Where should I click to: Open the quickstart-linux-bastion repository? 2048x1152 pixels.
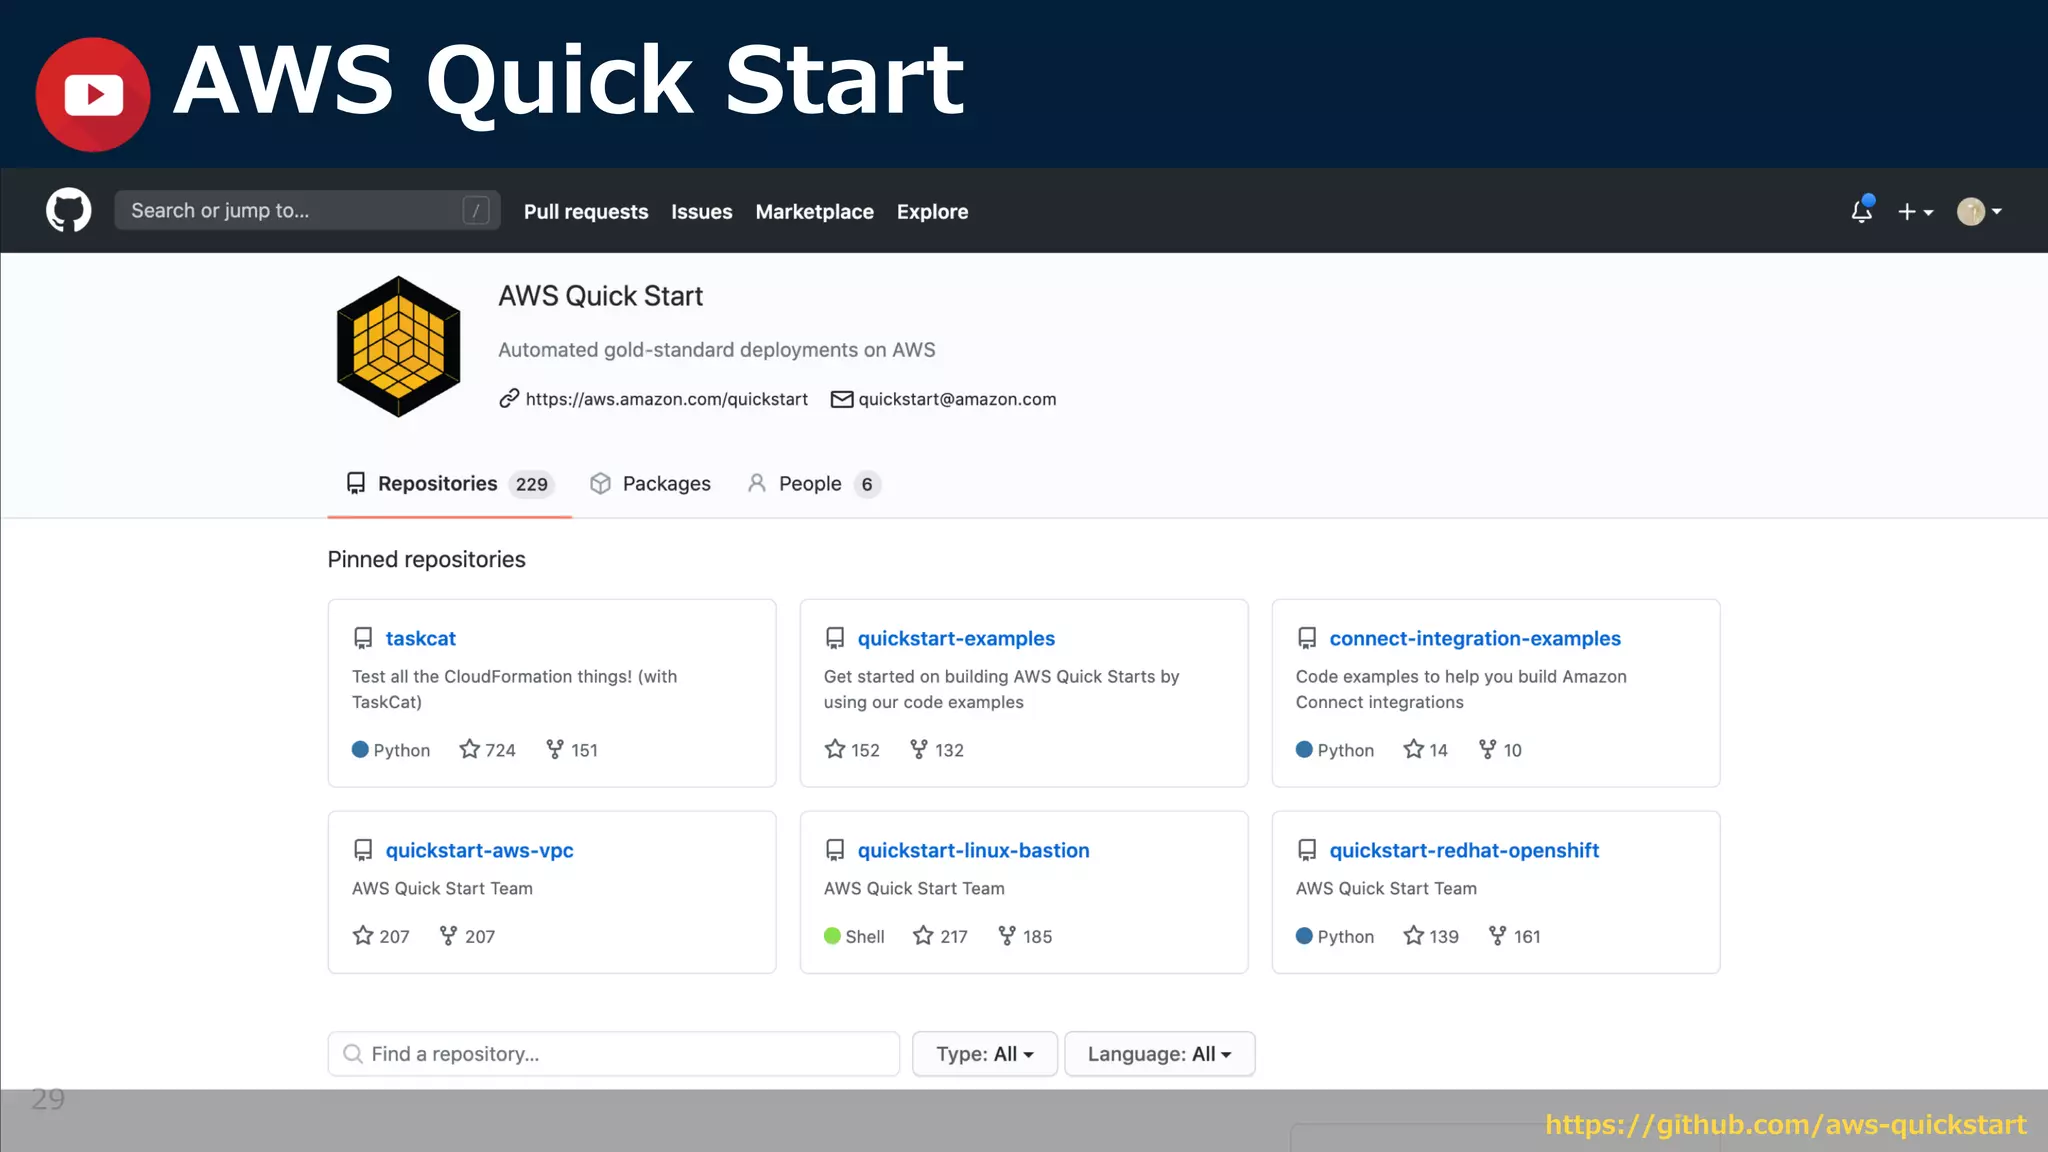tap(973, 850)
